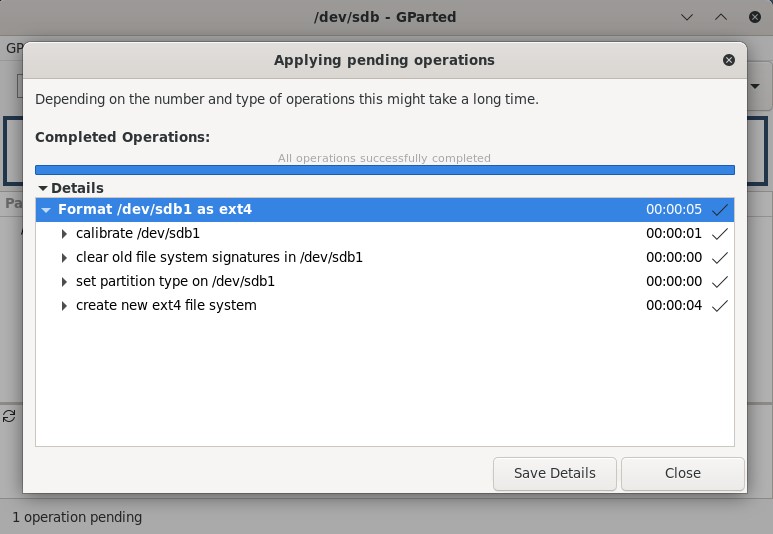The width and height of the screenshot is (773, 534).
Task: Open the GParted menu behind the dialog
Action: (x=12, y=47)
